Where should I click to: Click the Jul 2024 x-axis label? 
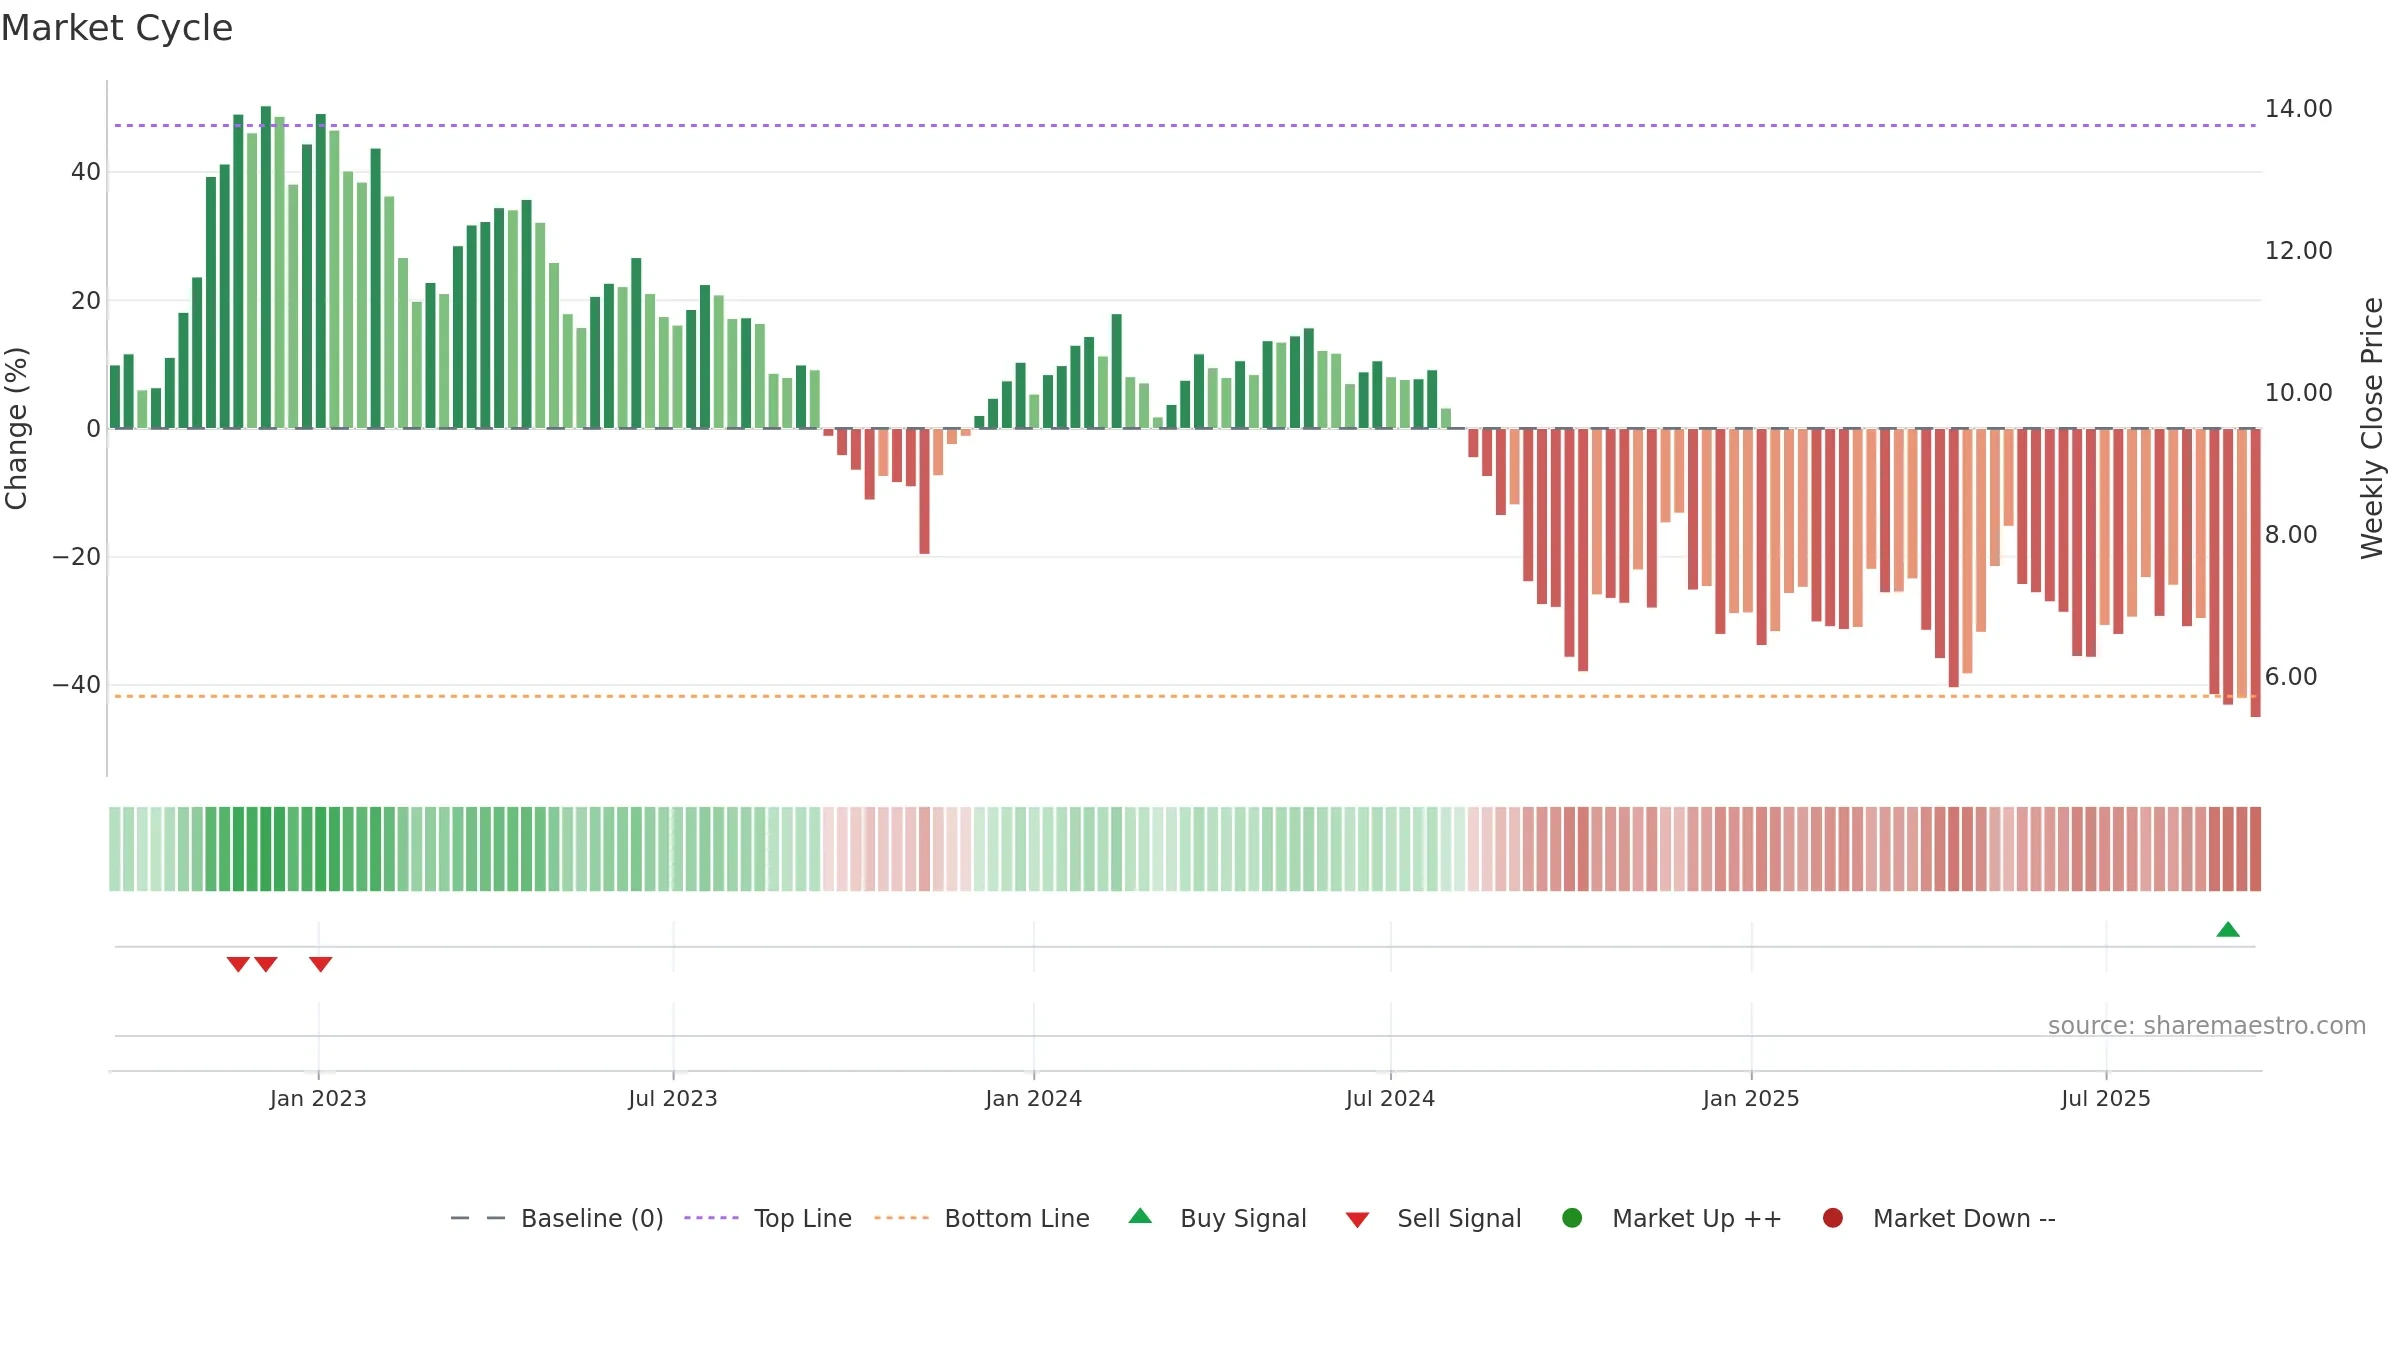coord(1390,1098)
